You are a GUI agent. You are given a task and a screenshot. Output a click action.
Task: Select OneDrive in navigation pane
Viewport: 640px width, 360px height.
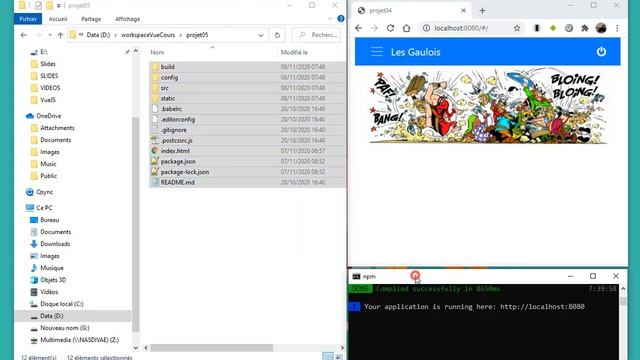[48, 116]
